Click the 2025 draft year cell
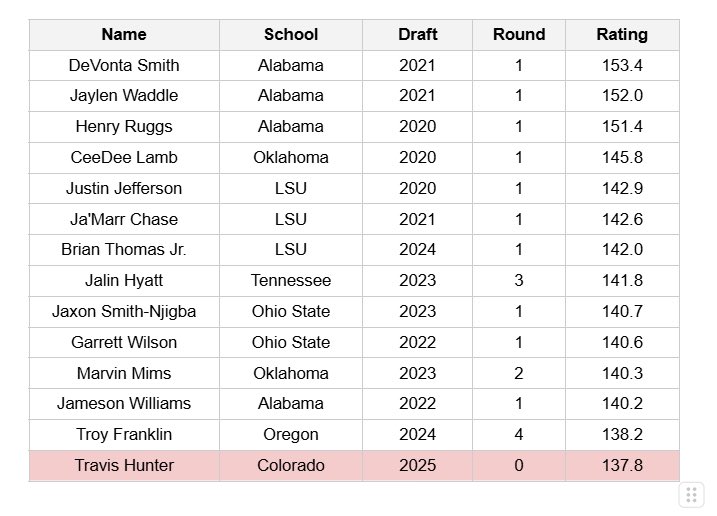The width and height of the screenshot is (717, 516). (x=417, y=466)
